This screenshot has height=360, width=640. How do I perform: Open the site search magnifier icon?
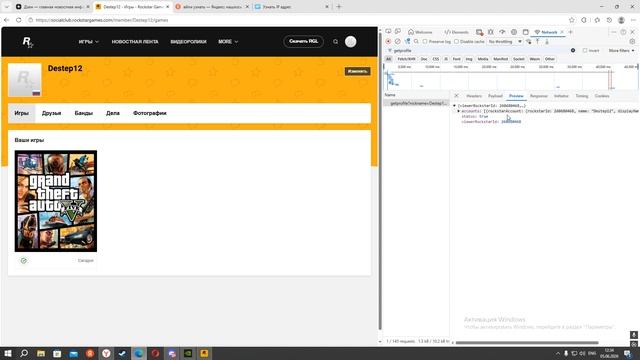click(336, 42)
